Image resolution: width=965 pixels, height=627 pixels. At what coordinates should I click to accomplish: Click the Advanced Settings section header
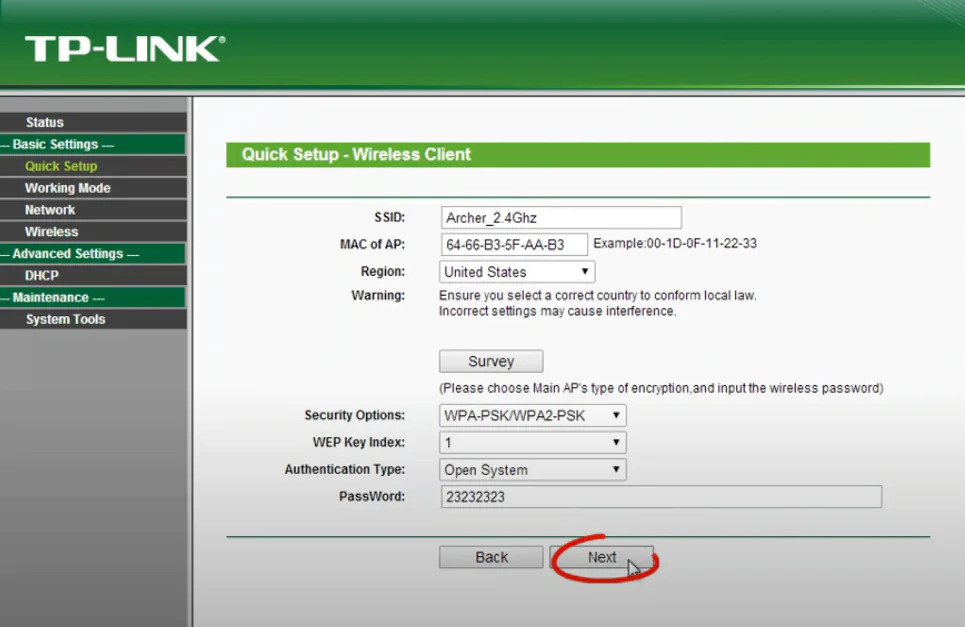(93, 254)
